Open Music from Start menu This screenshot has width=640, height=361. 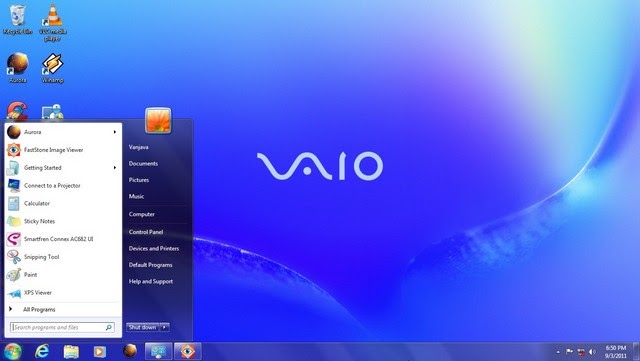[136, 196]
